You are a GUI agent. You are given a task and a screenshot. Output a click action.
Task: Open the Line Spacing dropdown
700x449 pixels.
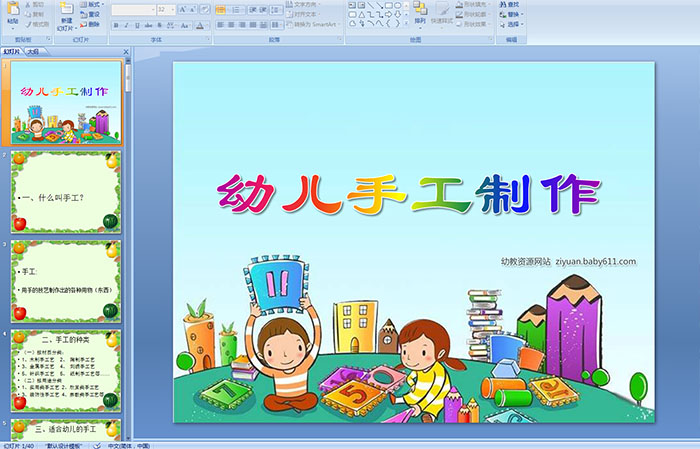[x=276, y=10]
